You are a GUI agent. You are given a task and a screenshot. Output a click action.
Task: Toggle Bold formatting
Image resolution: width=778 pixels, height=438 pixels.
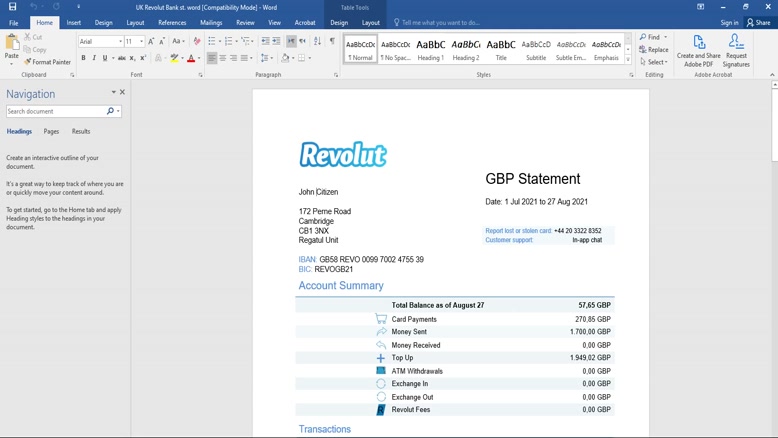(x=83, y=58)
